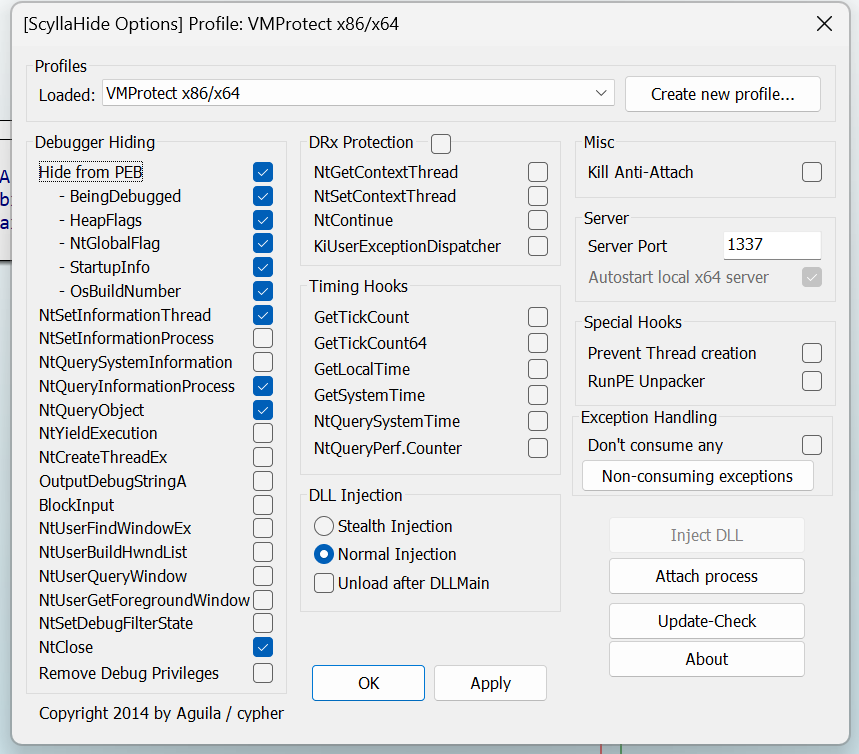Check Unload after DLLMain

point(324,583)
